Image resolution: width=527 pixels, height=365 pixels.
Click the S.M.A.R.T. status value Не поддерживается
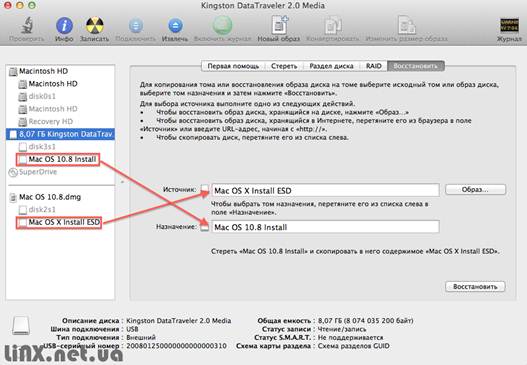coord(351,337)
